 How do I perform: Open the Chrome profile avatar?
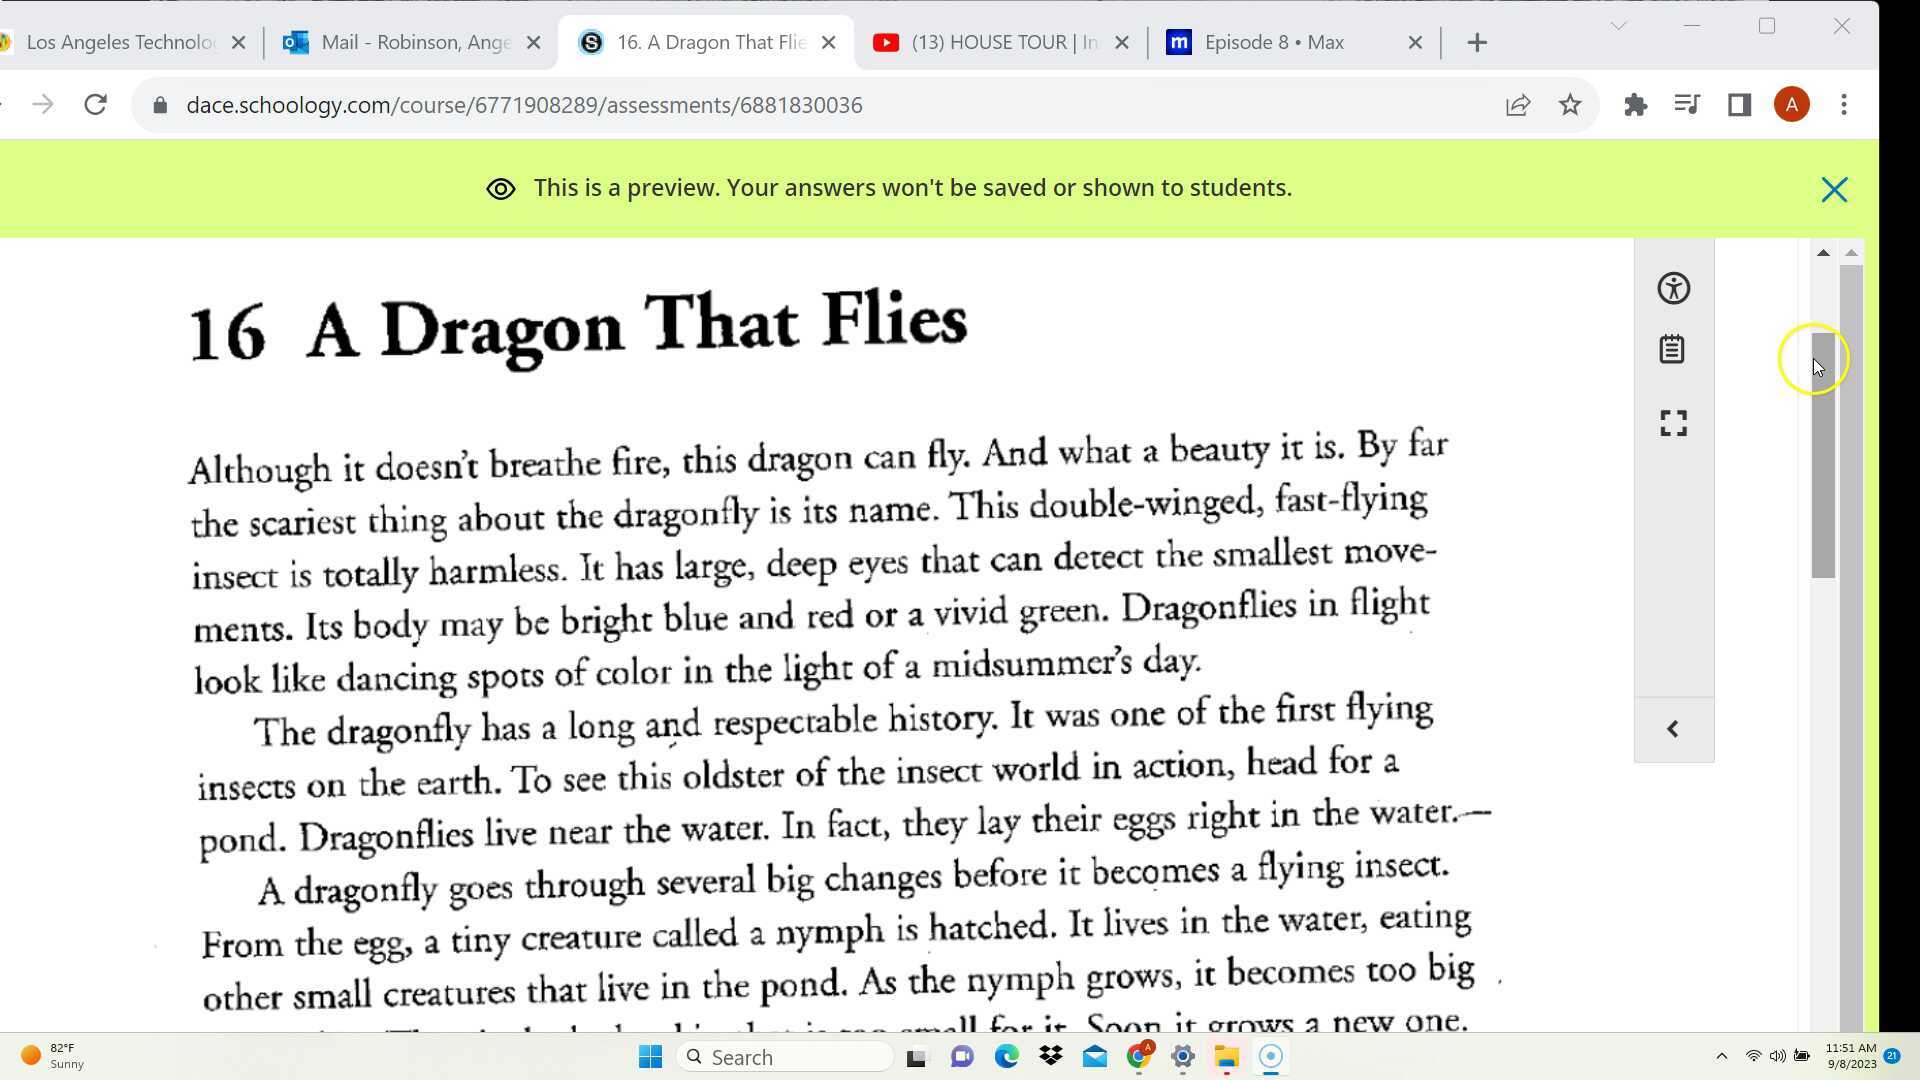tap(1791, 104)
